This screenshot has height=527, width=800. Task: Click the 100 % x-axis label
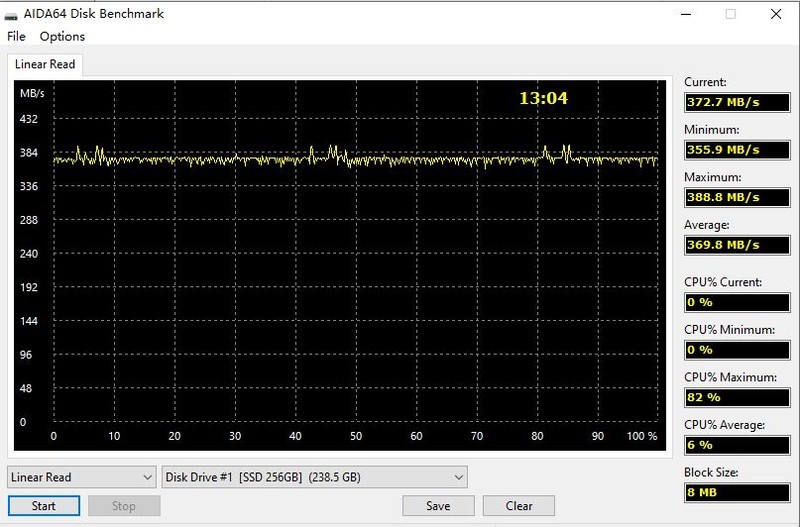[x=642, y=436]
